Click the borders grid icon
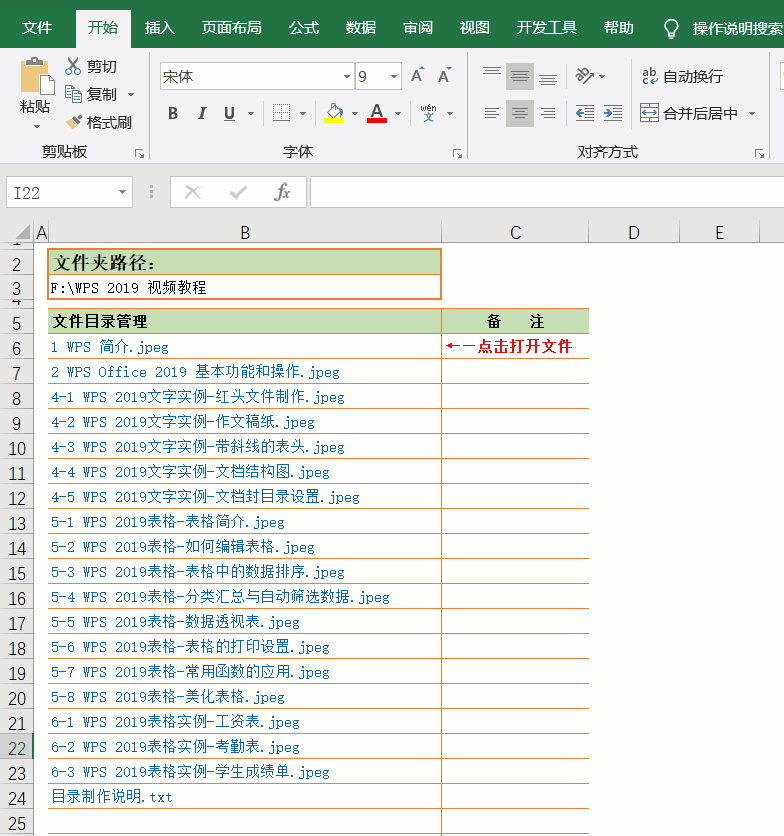The image size is (784, 836). click(x=281, y=113)
